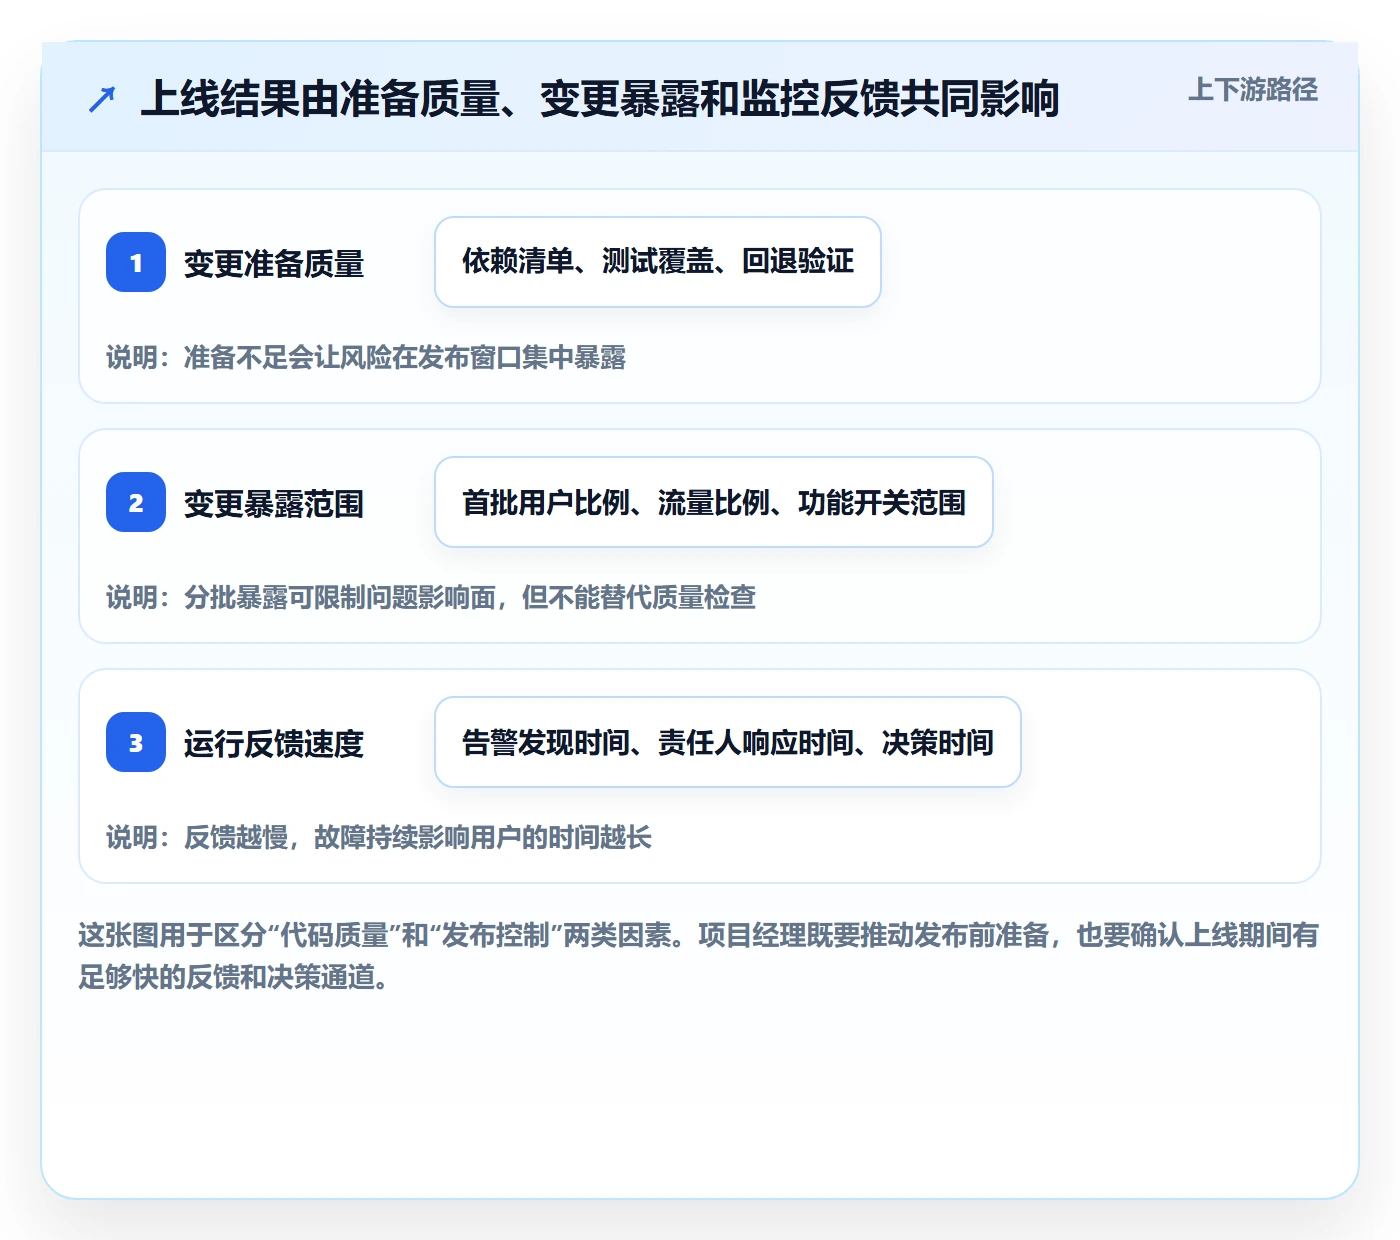Click the diagonal arrow icon beside the title
Image resolution: width=1400 pixels, height=1240 pixels.
(x=102, y=99)
